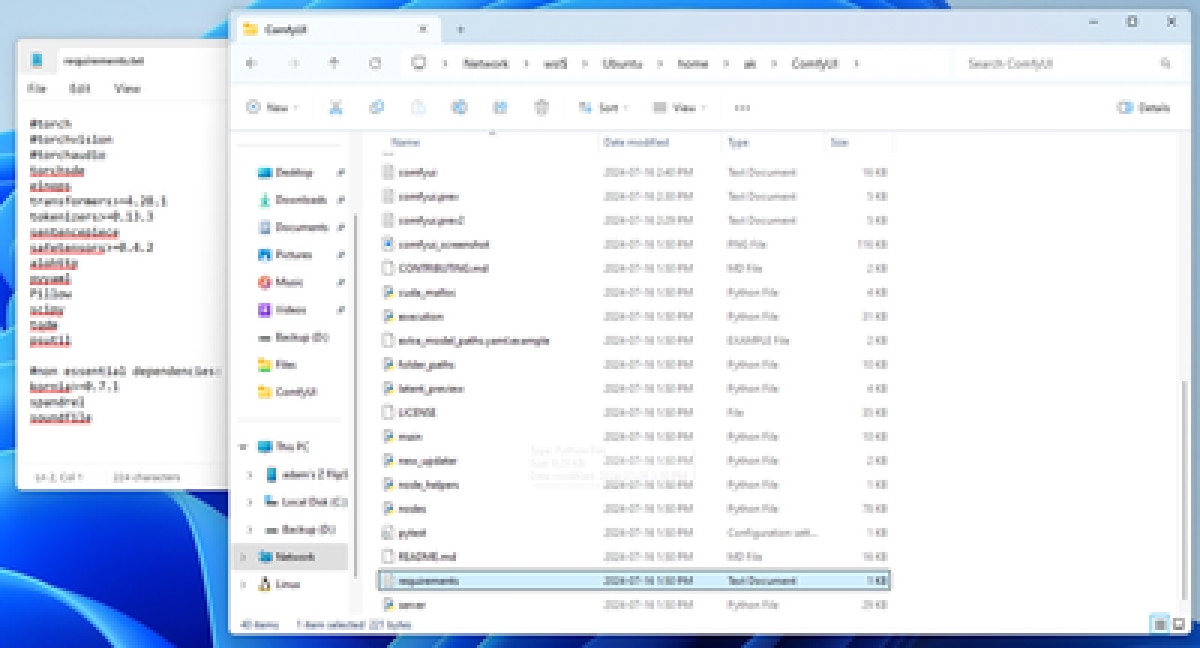Click the comfyui_screenshot PNG file icon
The width and height of the screenshot is (1200, 648).
pyautogui.click(x=389, y=244)
